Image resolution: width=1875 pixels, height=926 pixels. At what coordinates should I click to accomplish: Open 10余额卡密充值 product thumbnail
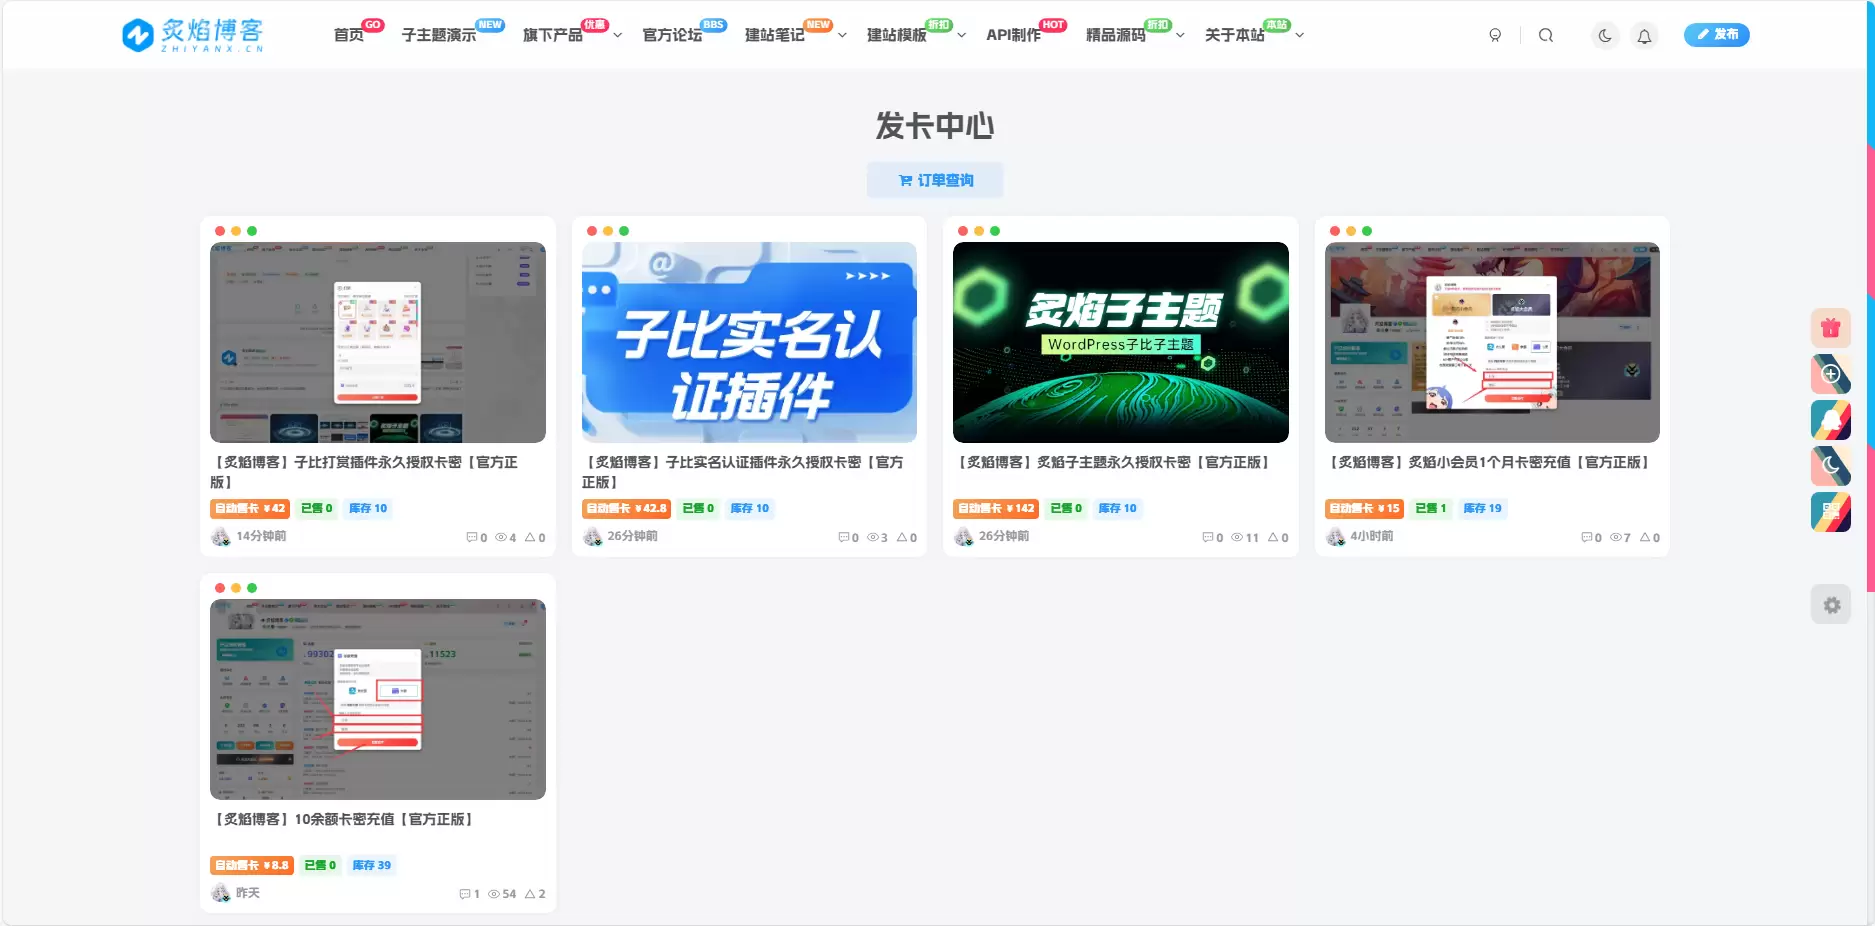(378, 699)
